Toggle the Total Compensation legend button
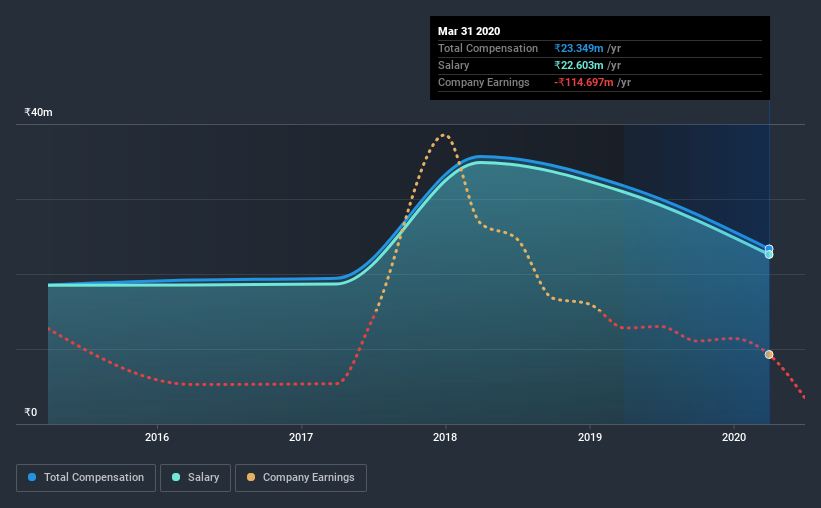Image resolution: width=821 pixels, height=508 pixels. 86,478
